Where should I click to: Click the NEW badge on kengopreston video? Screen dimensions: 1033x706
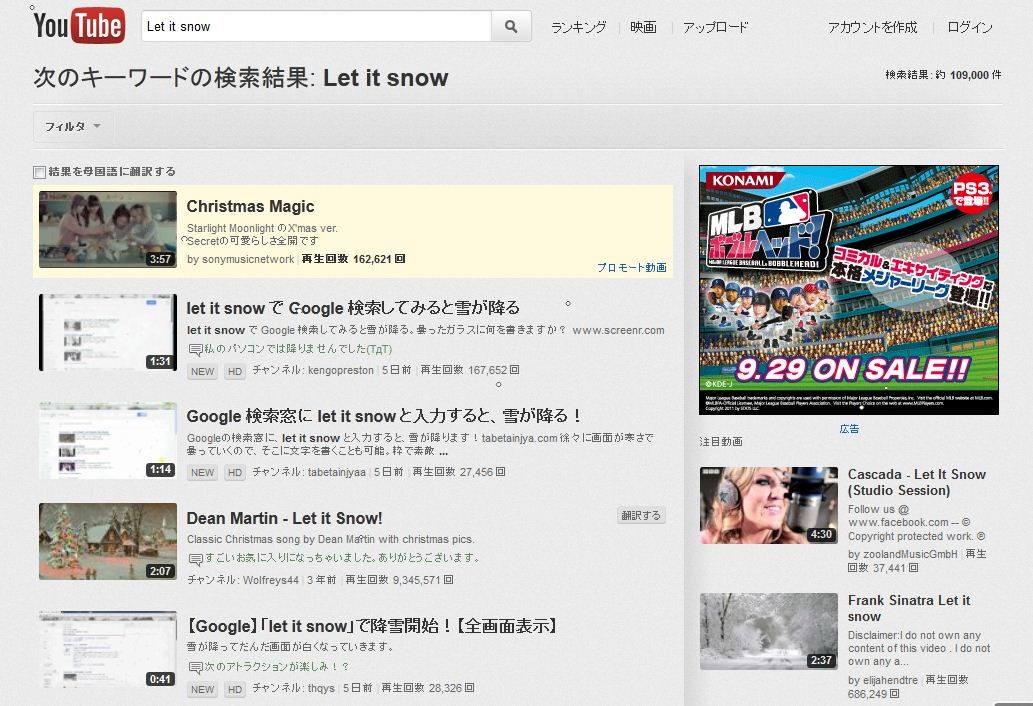pyautogui.click(x=202, y=371)
